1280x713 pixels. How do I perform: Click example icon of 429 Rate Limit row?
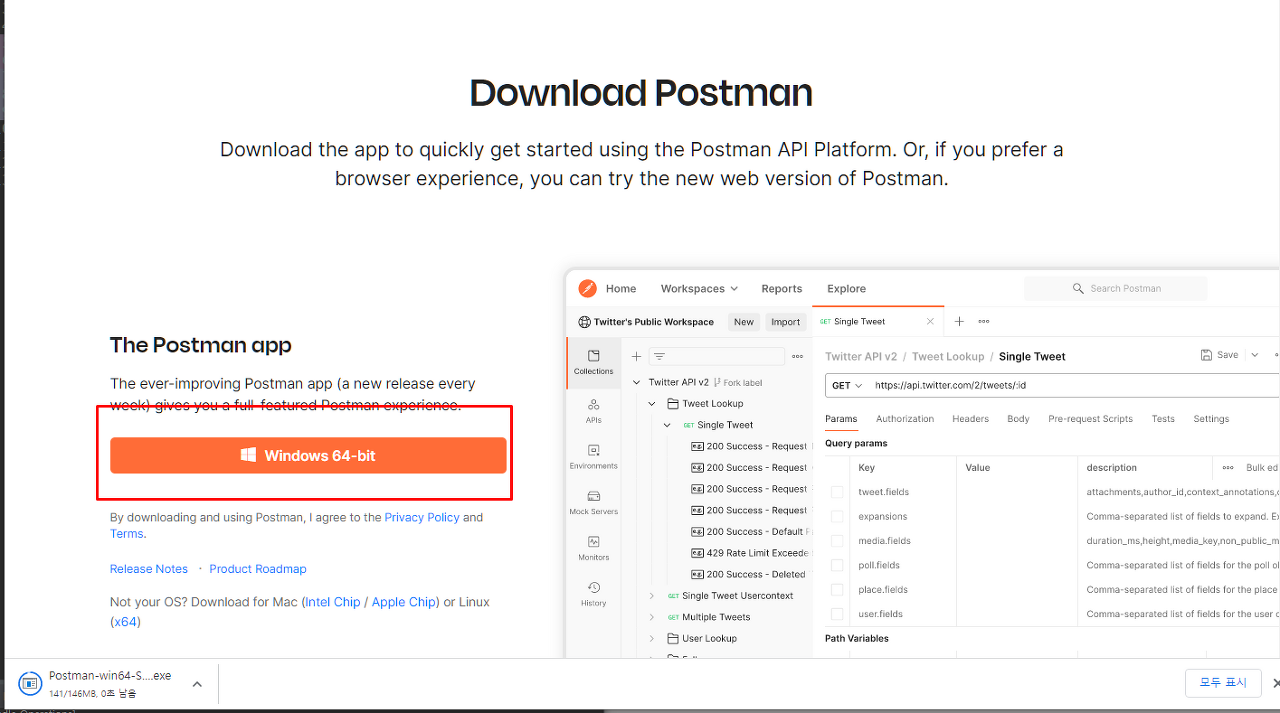coord(697,553)
